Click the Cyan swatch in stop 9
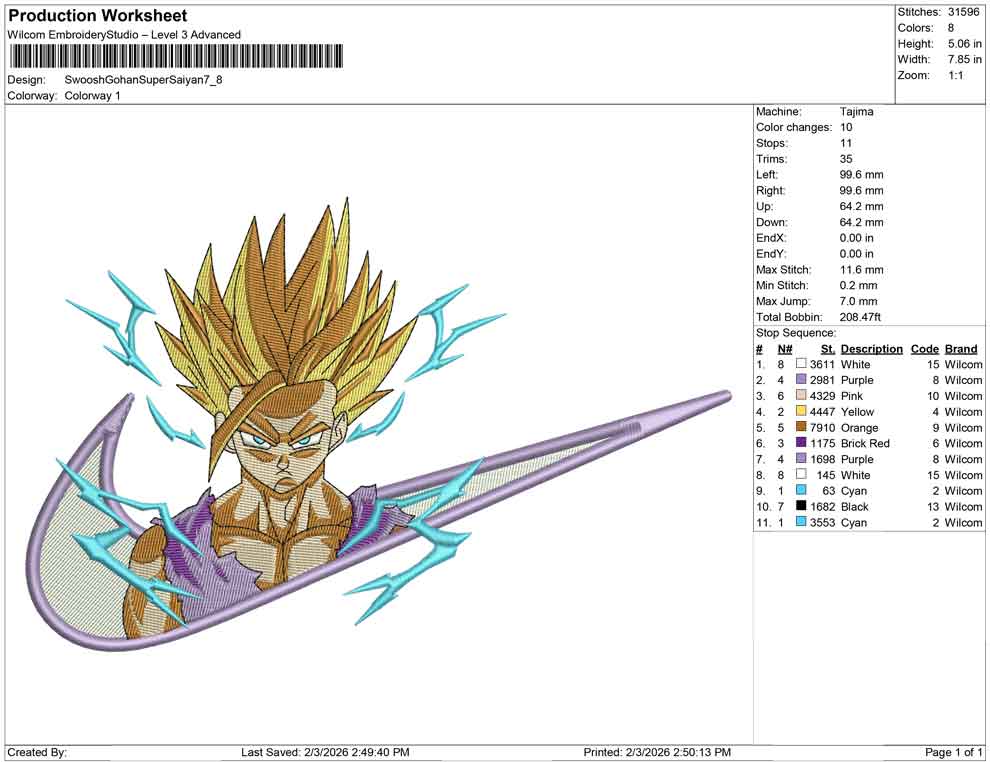 [799, 491]
